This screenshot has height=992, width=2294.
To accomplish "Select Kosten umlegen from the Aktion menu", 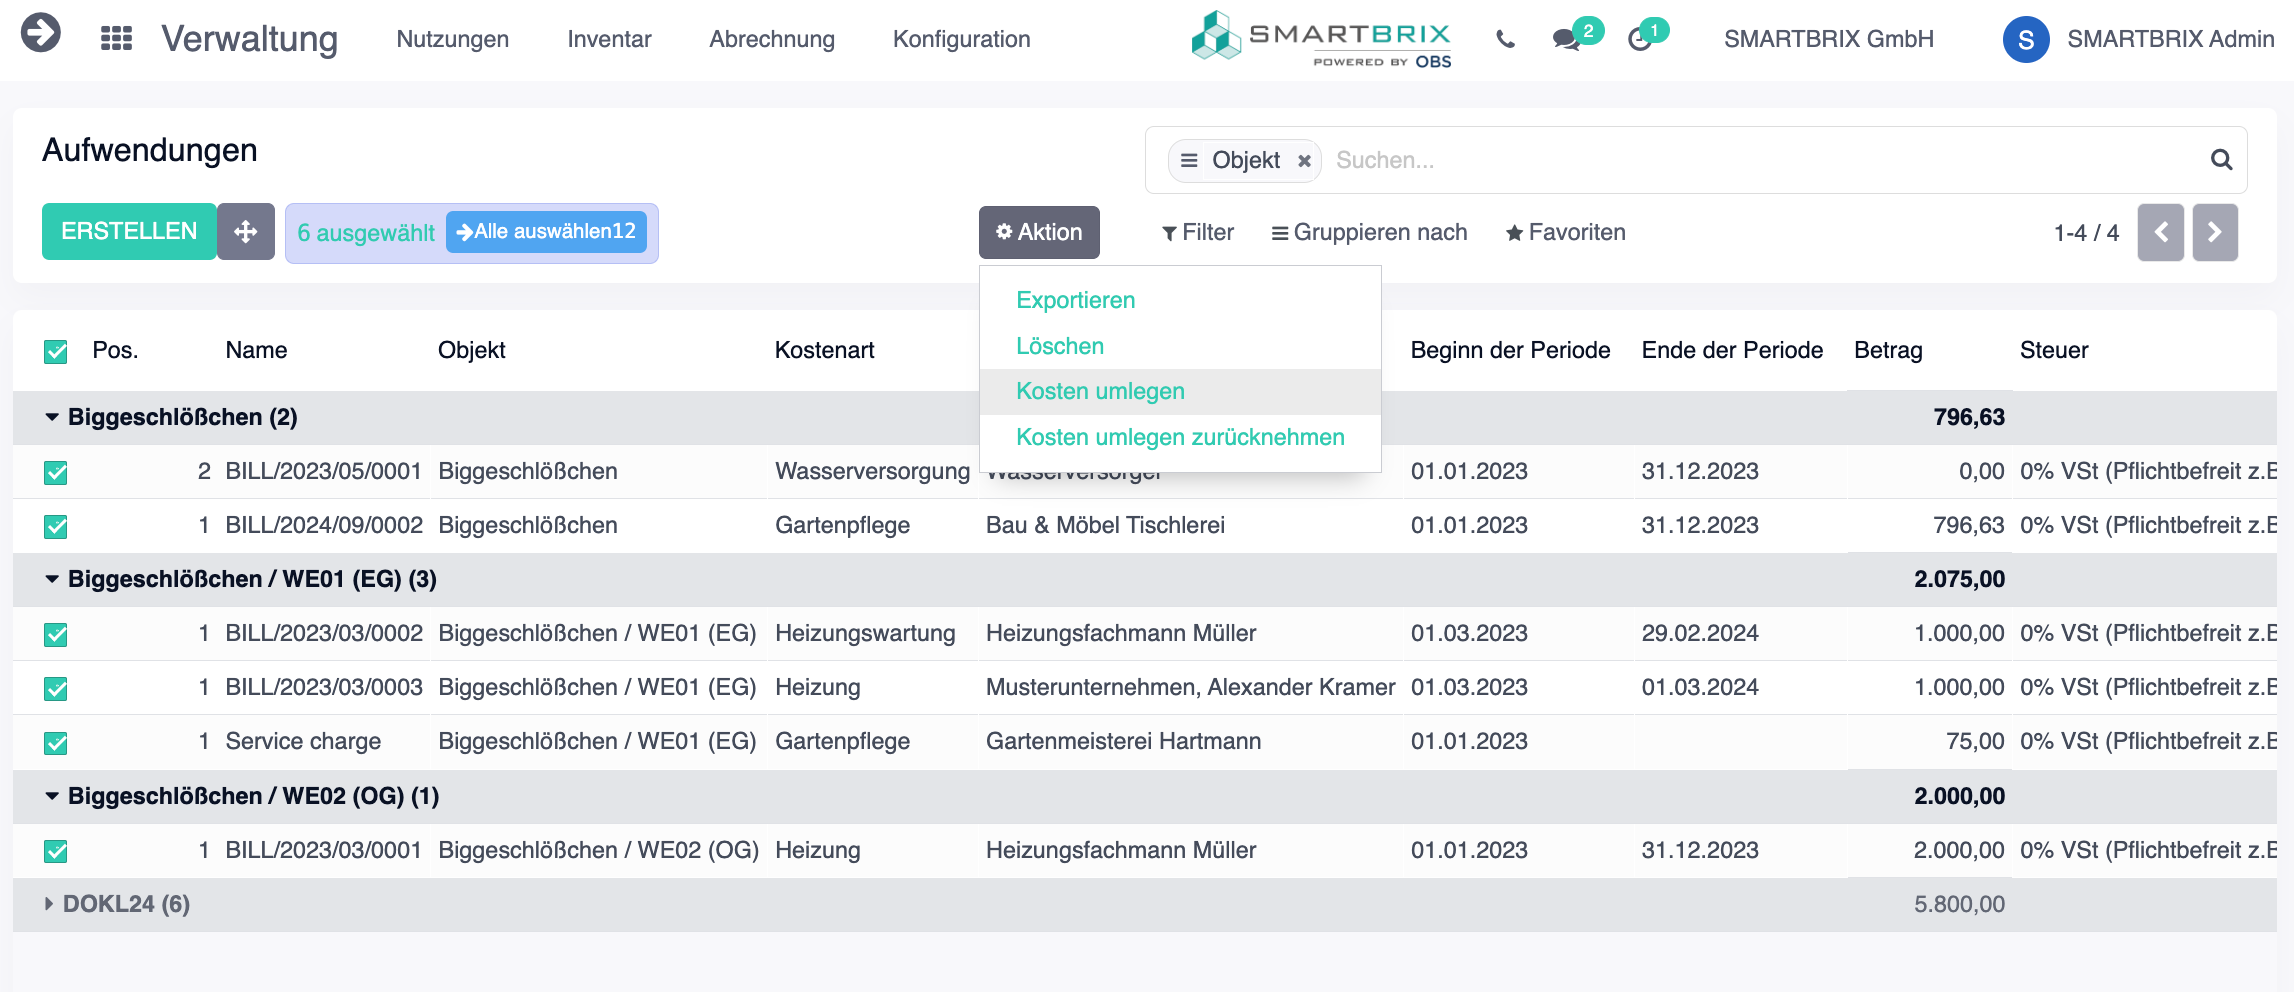I will click(x=1100, y=392).
